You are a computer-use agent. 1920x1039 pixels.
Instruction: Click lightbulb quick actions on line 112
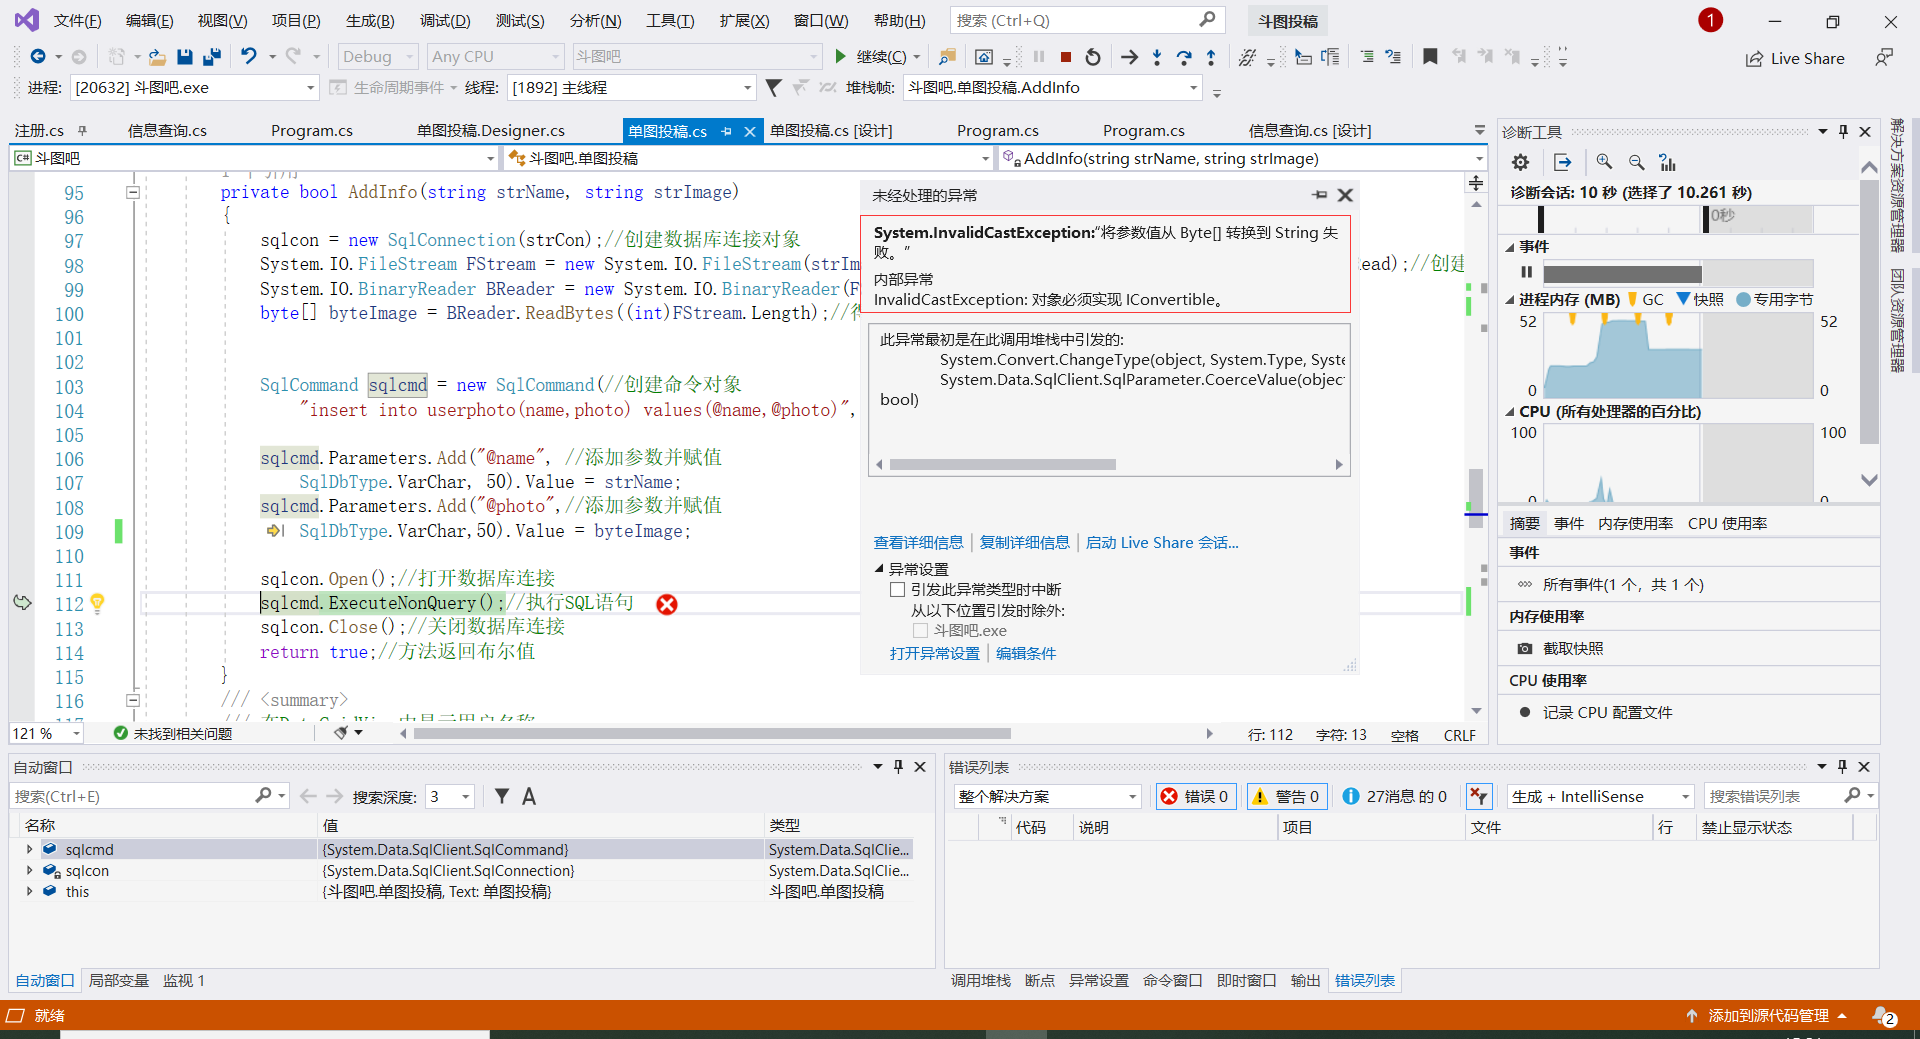(x=97, y=603)
